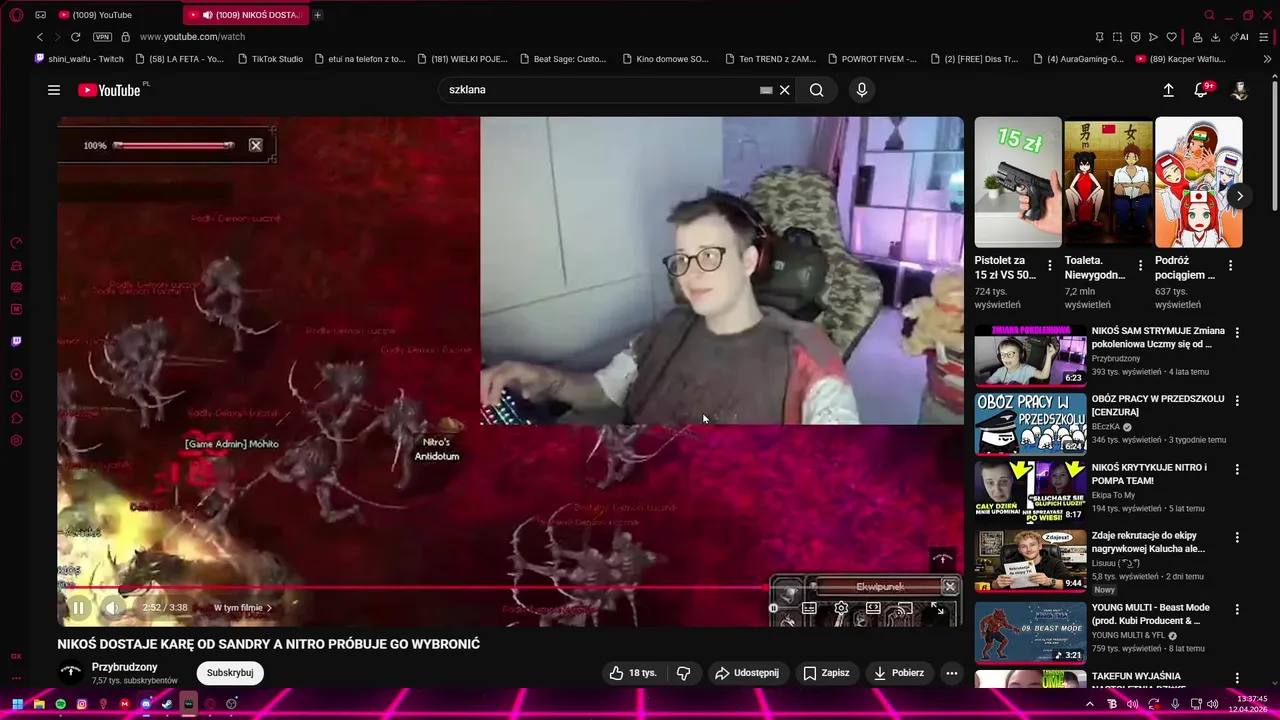Image resolution: width=1280 pixels, height=720 pixels.
Task: Open the YouTube upload/create icon
Action: [x=1168, y=90]
